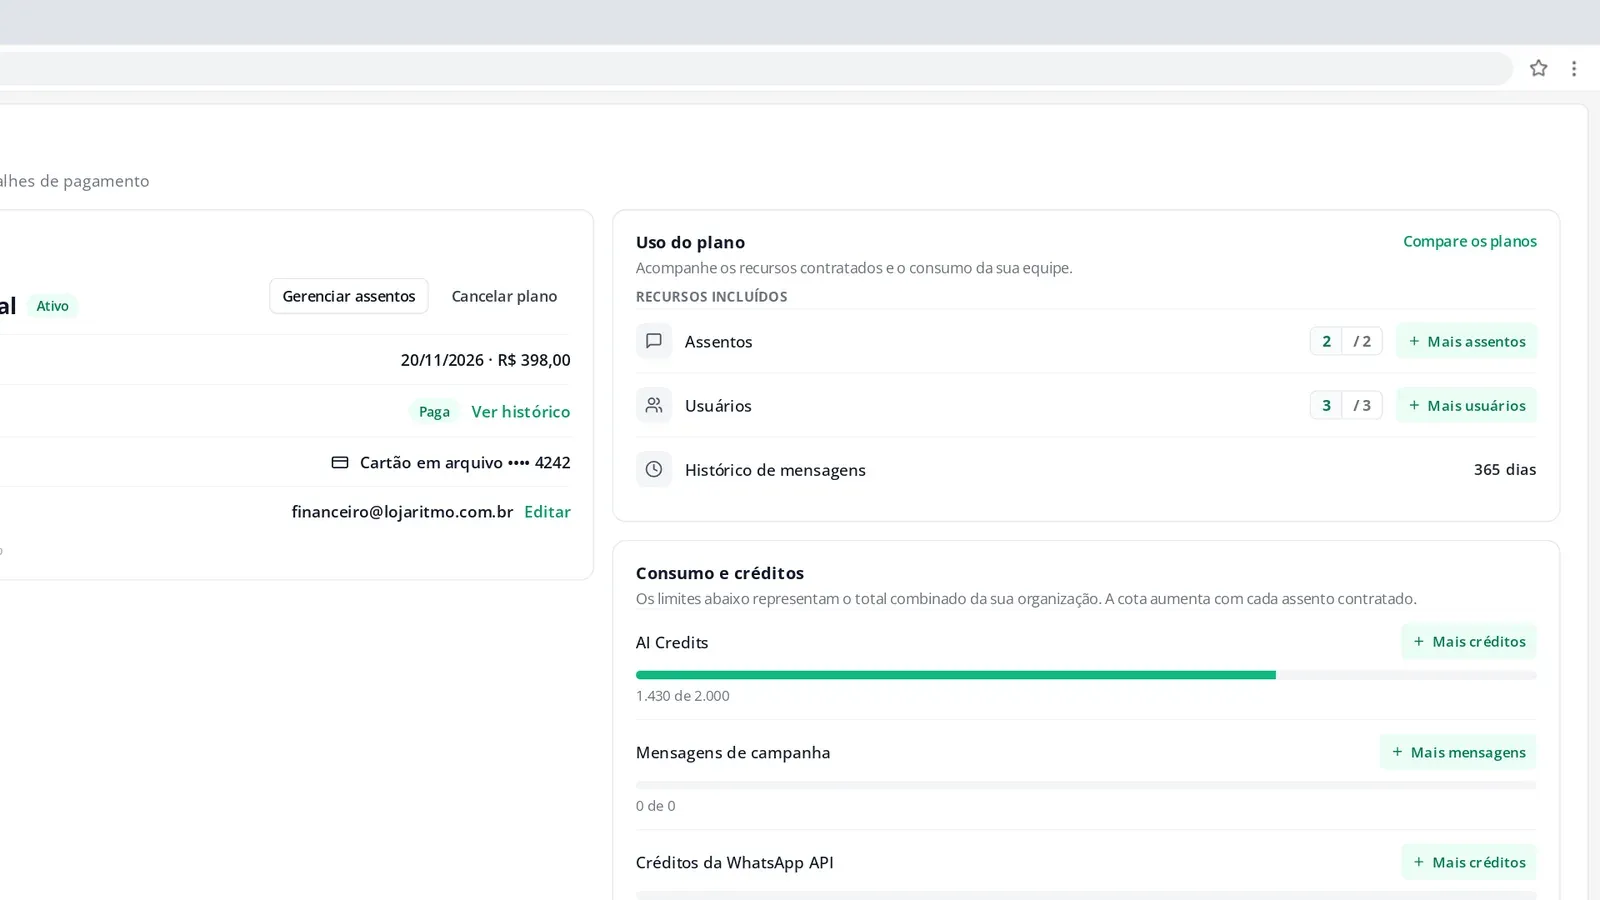The image size is (1600, 900).
Task: Click Mais créditos next to AI Credits
Action: click(1469, 642)
